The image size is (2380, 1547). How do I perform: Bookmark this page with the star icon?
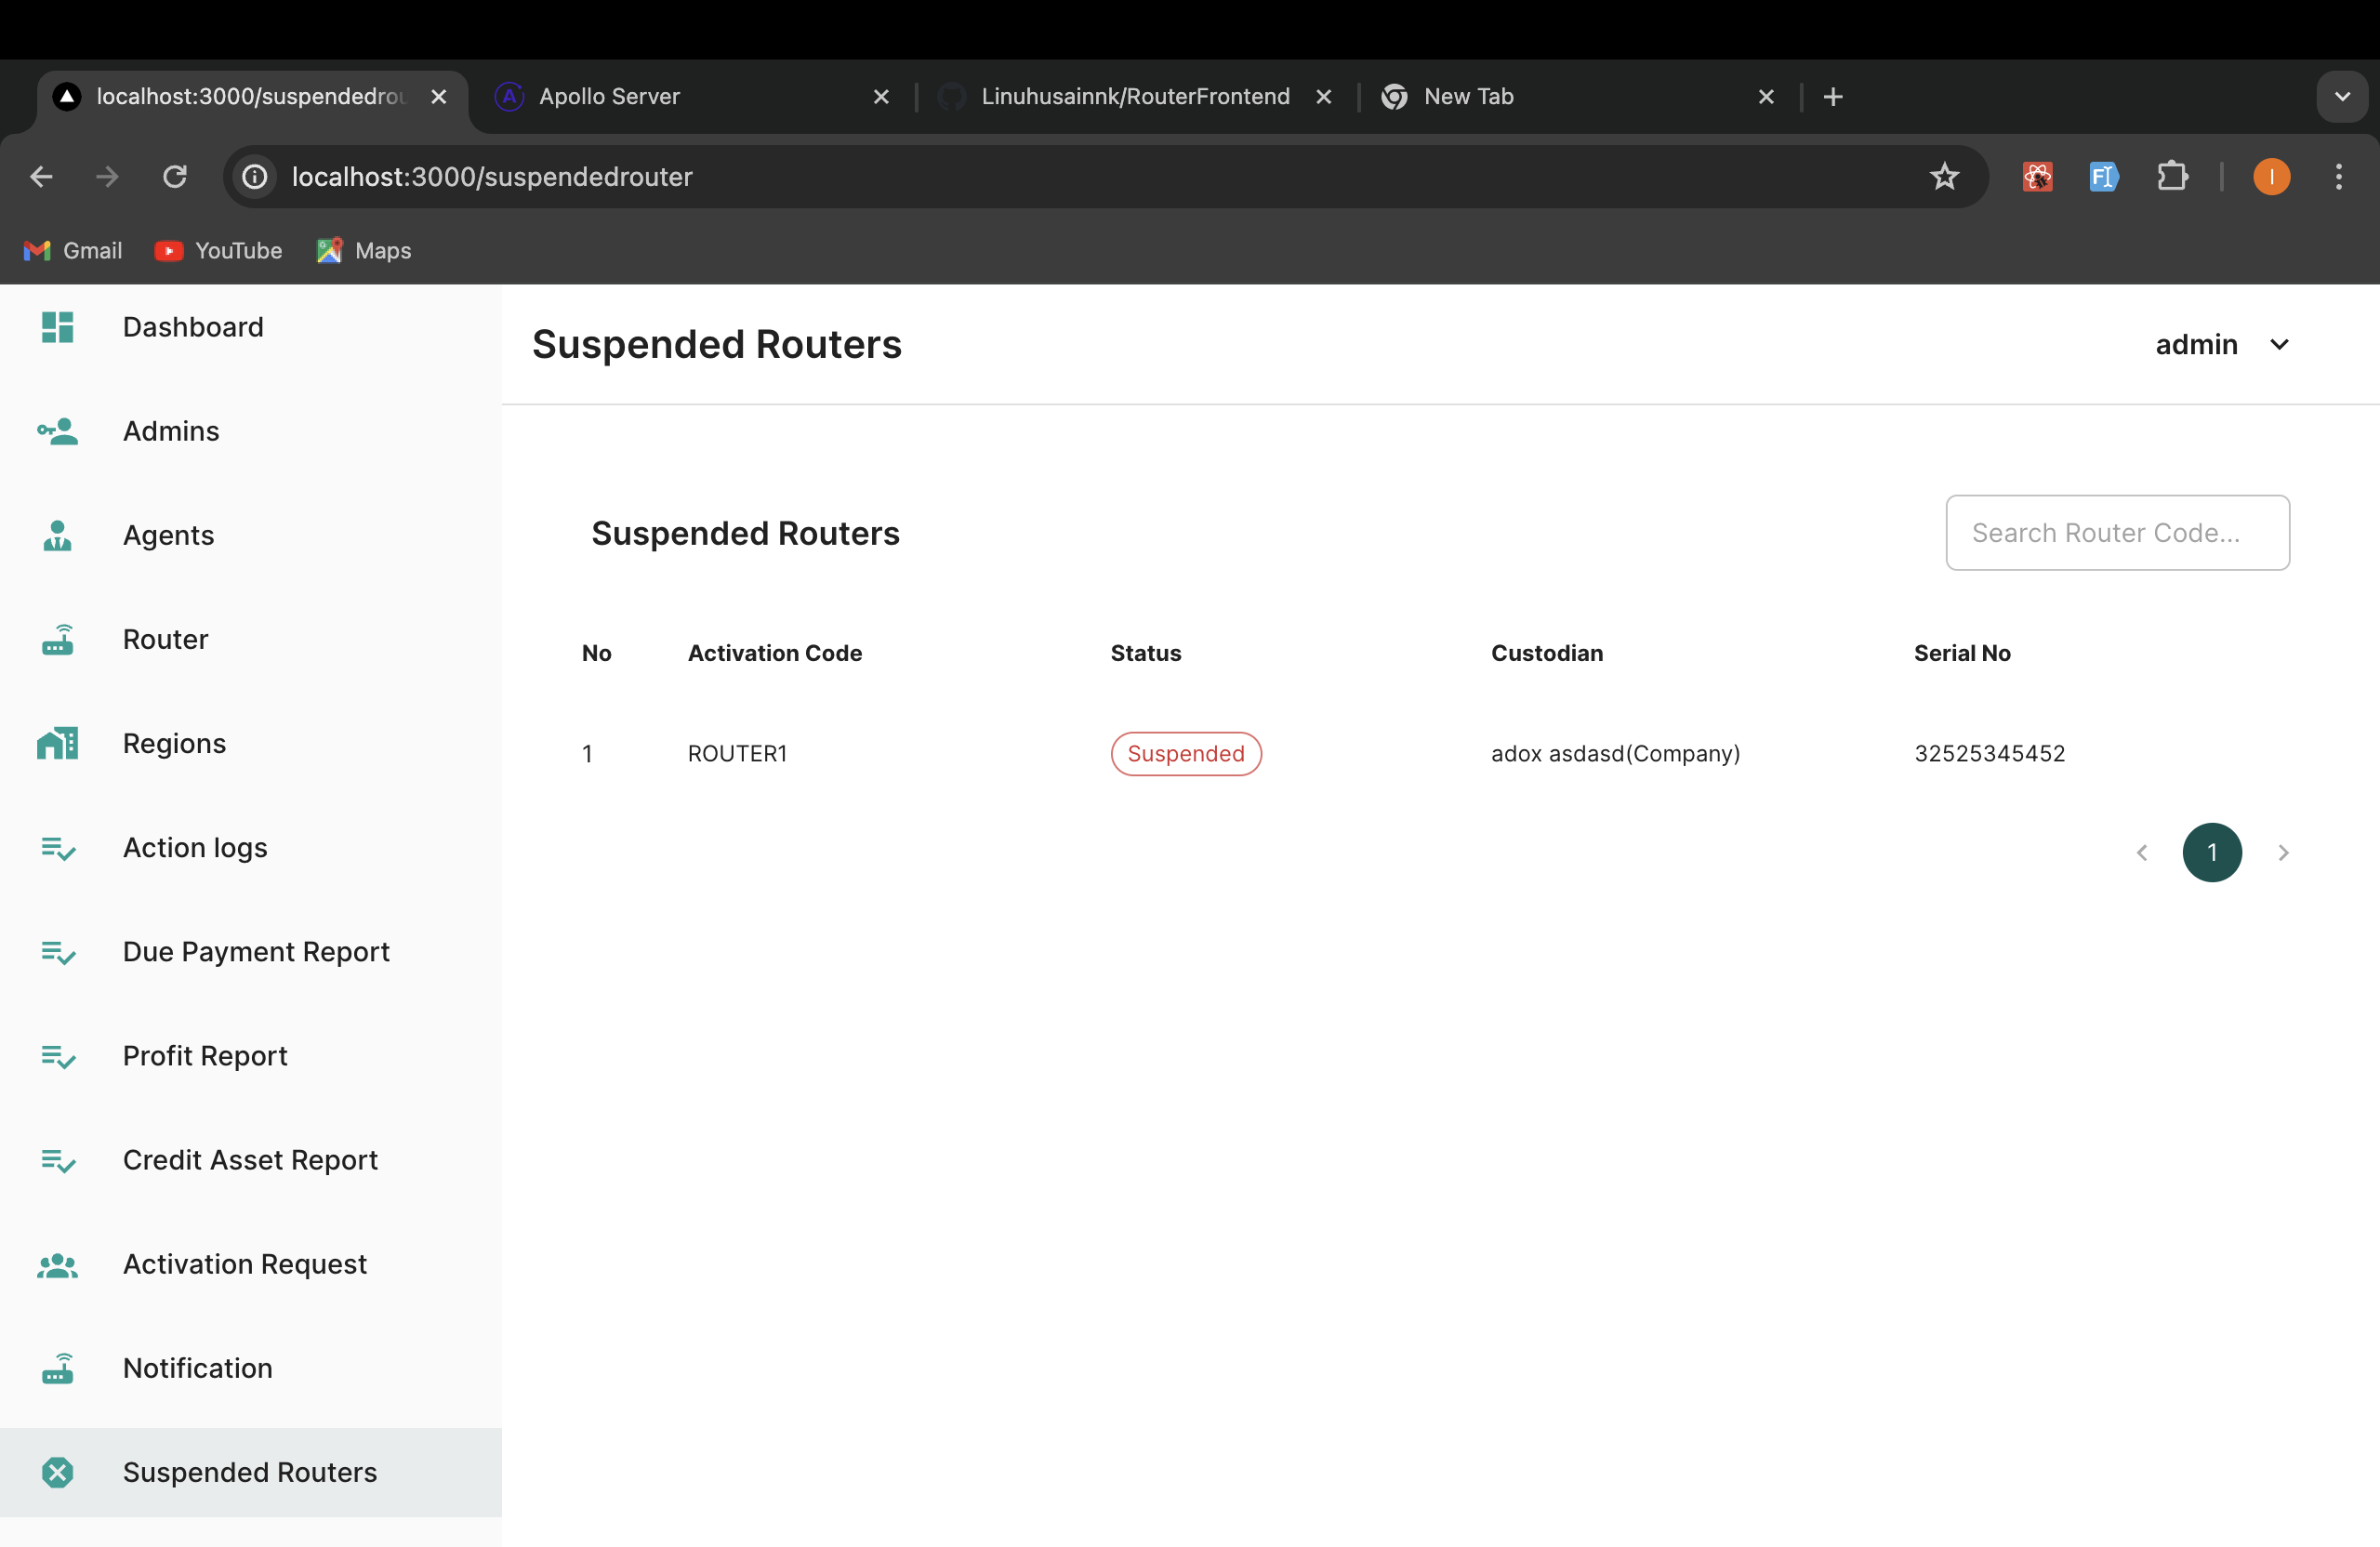click(x=1944, y=177)
